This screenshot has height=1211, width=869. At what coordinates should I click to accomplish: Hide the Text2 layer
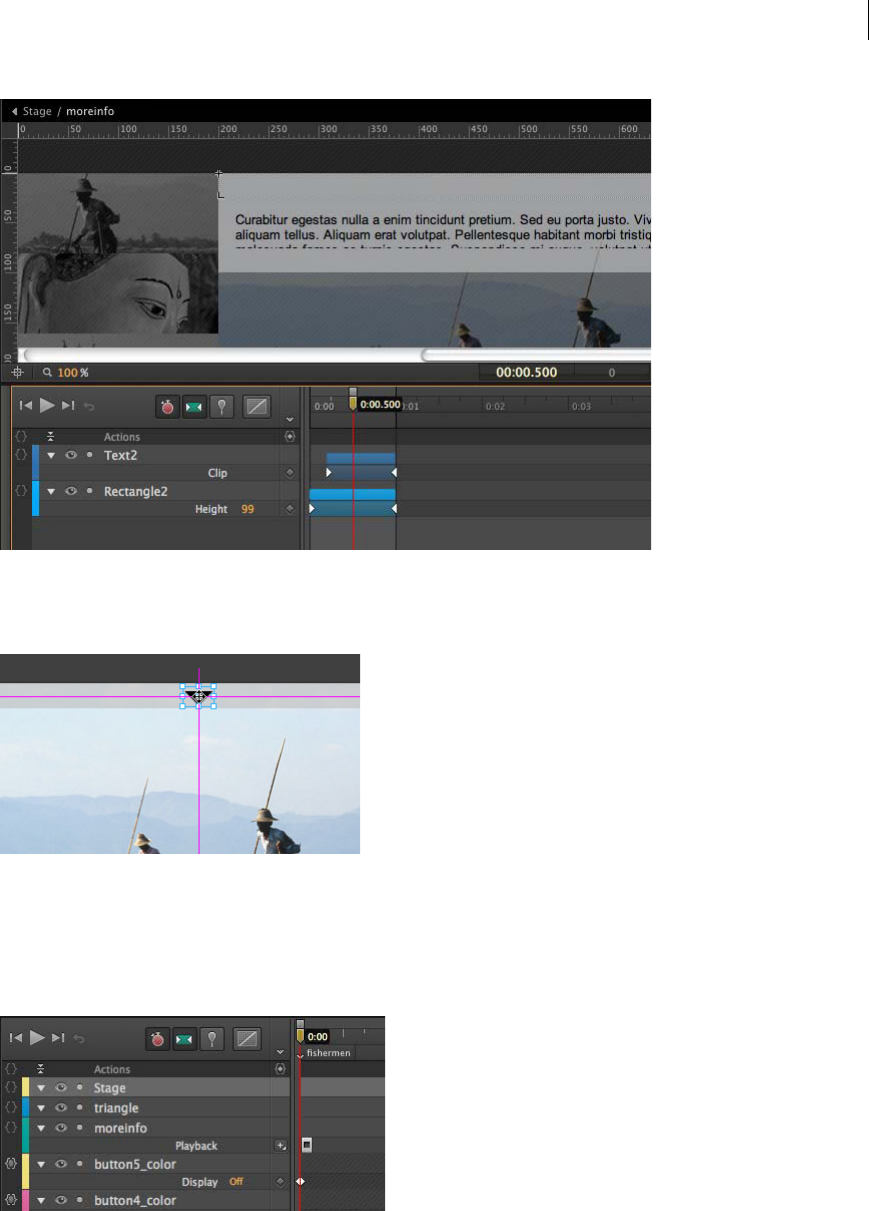pyautogui.click(x=71, y=455)
